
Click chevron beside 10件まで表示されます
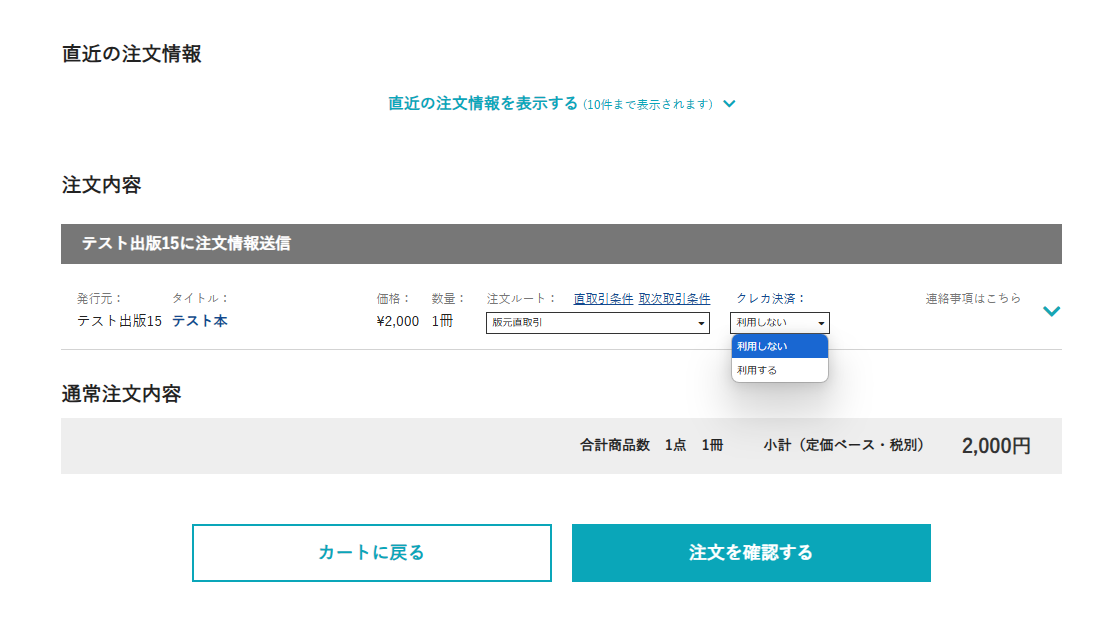[x=729, y=104]
